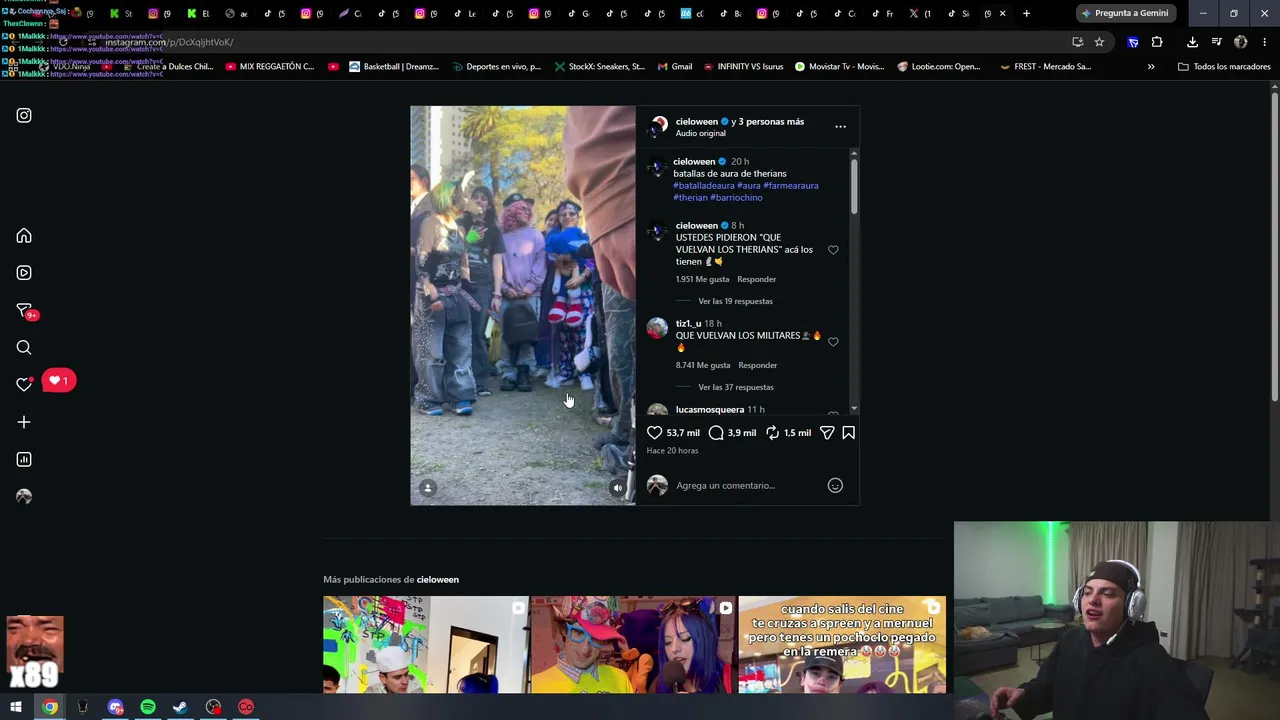The image size is (1280, 720).
Task: Reply to cieloween's pinned comment
Action: click(756, 279)
